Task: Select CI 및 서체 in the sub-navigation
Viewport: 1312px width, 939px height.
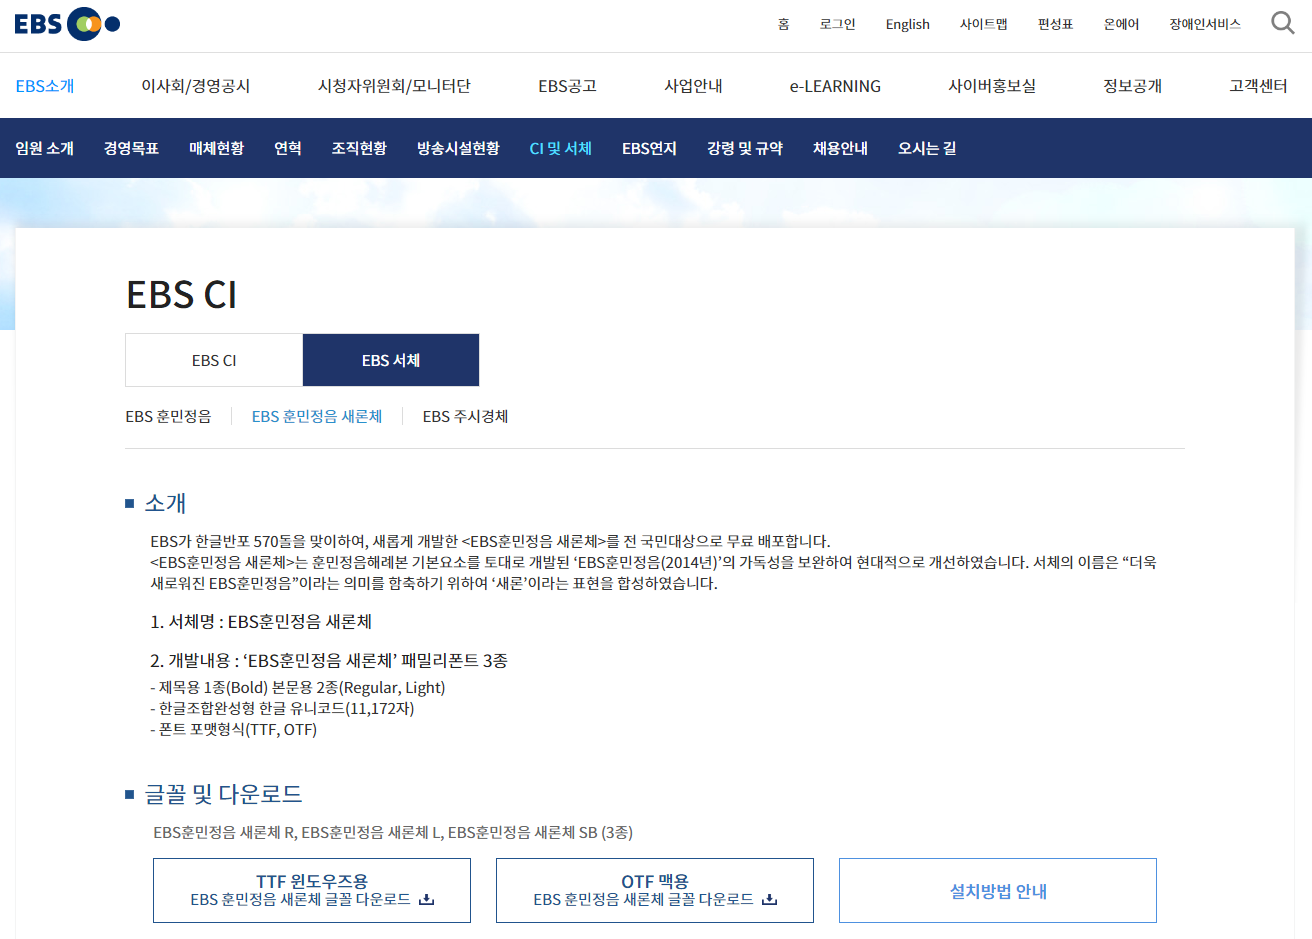Action: click(x=560, y=147)
